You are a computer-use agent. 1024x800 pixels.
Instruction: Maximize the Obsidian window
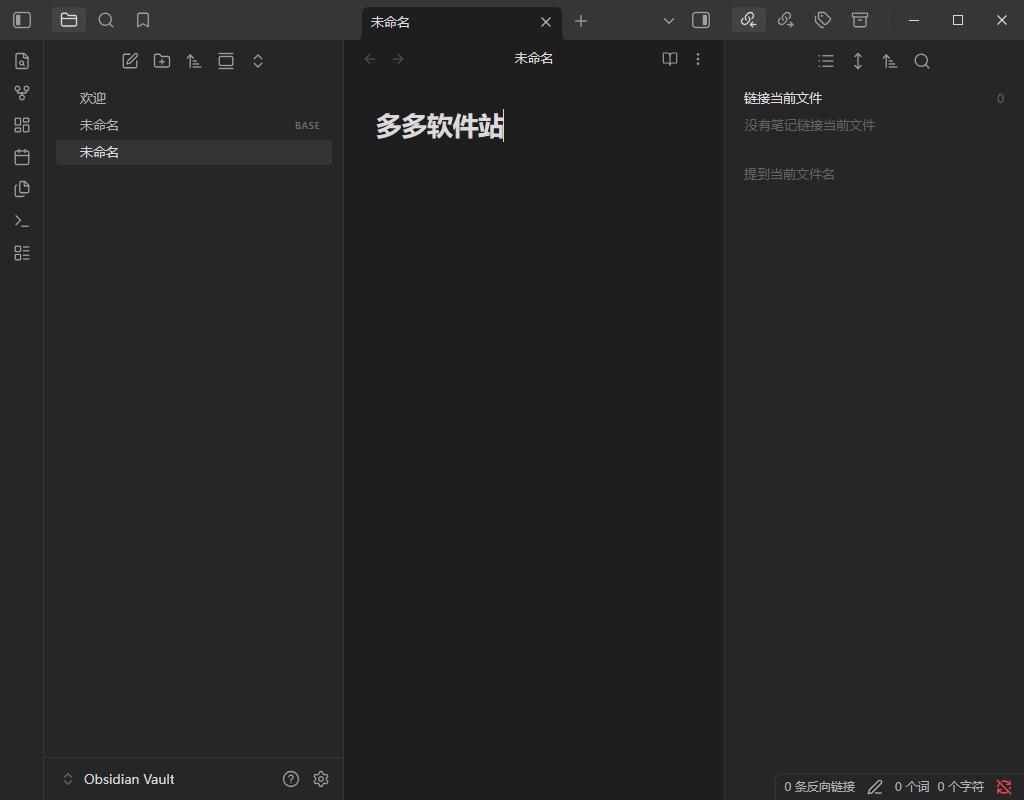958,20
